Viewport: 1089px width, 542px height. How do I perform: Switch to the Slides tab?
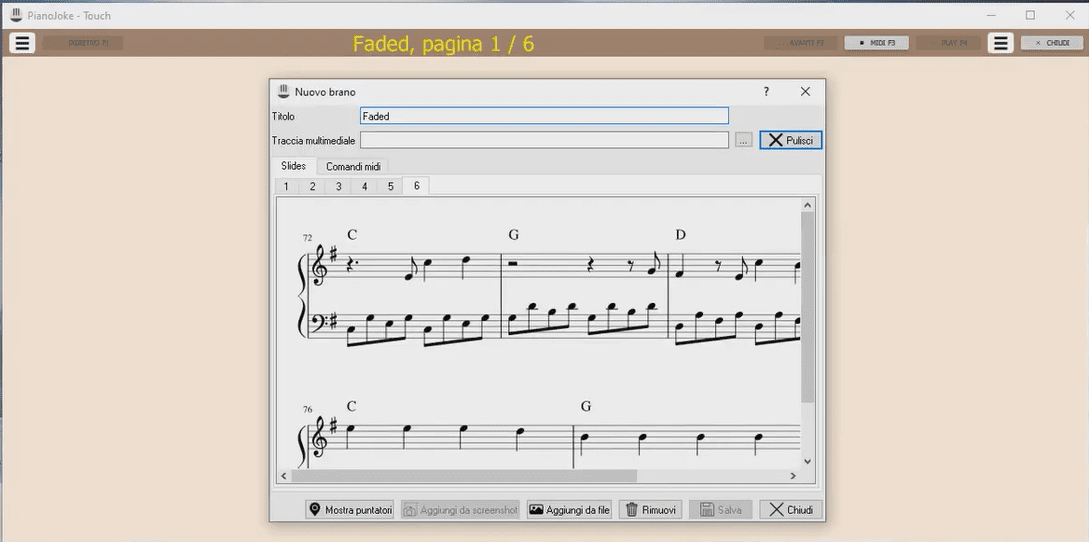(293, 165)
